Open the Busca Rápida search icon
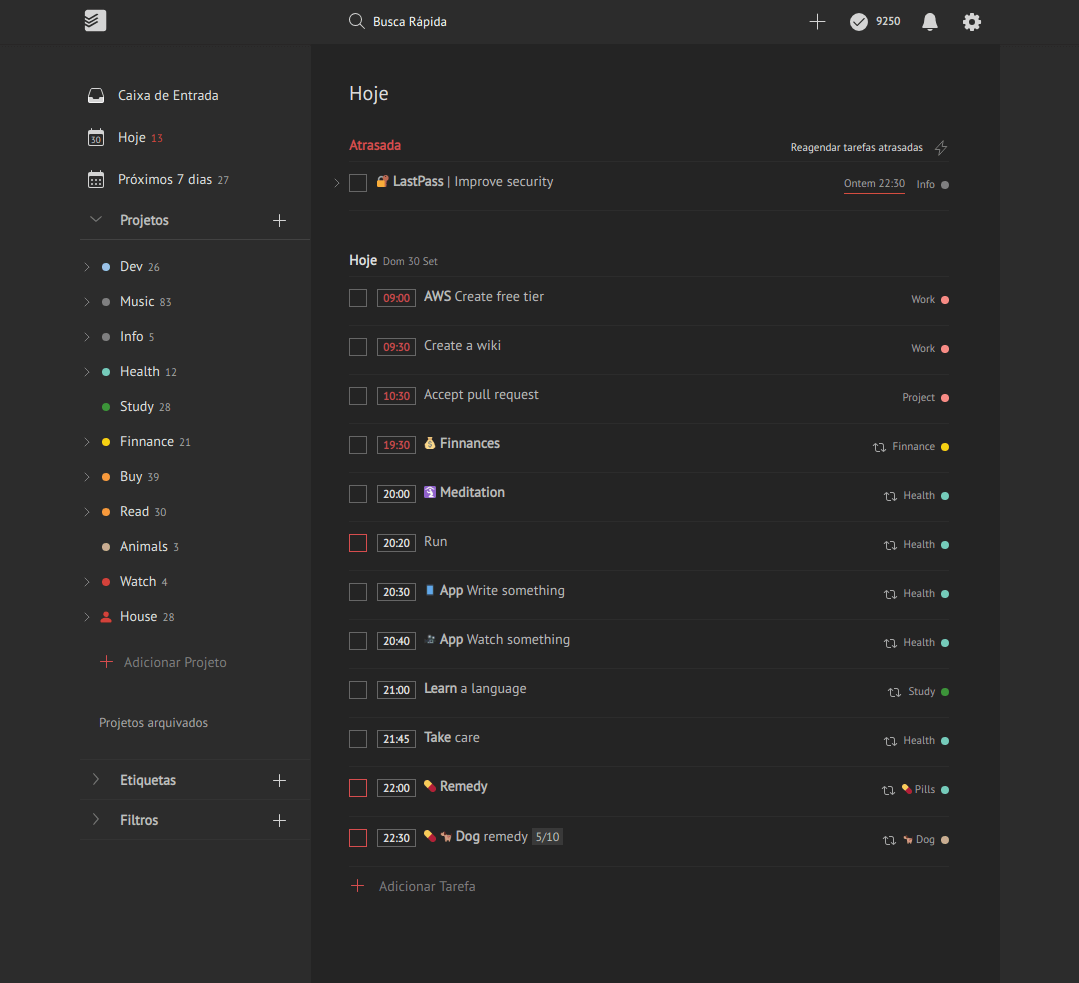This screenshot has height=983, width=1079. 356,20
